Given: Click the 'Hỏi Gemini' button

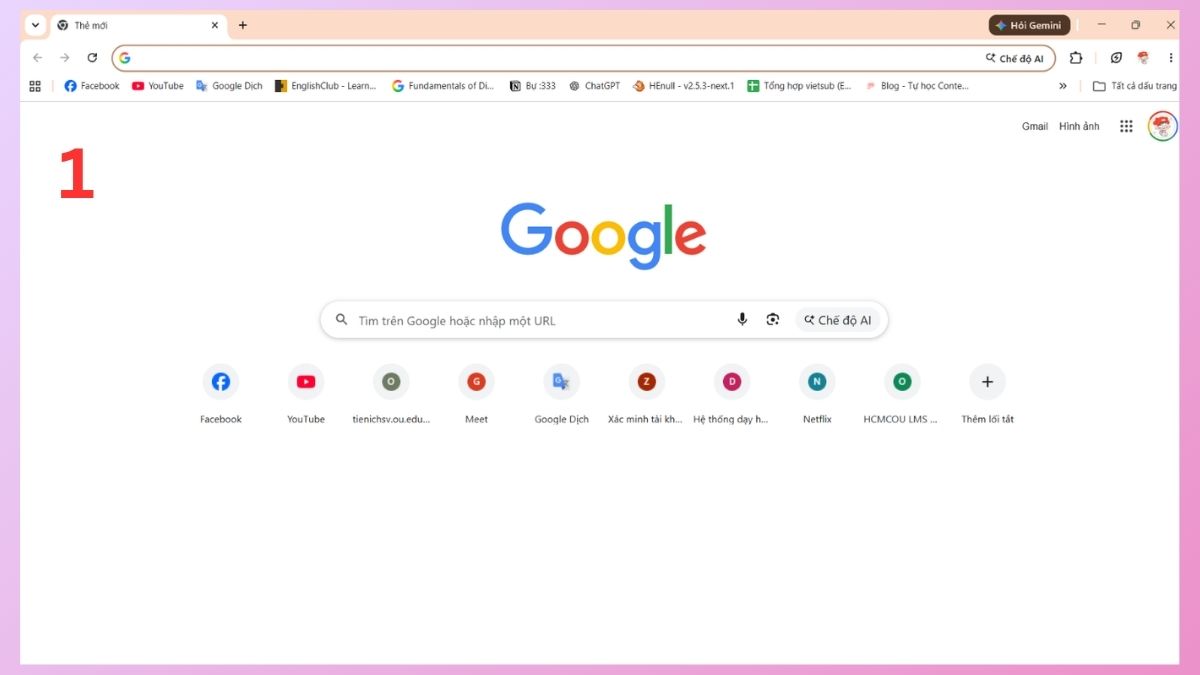Looking at the screenshot, I should click(1029, 25).
